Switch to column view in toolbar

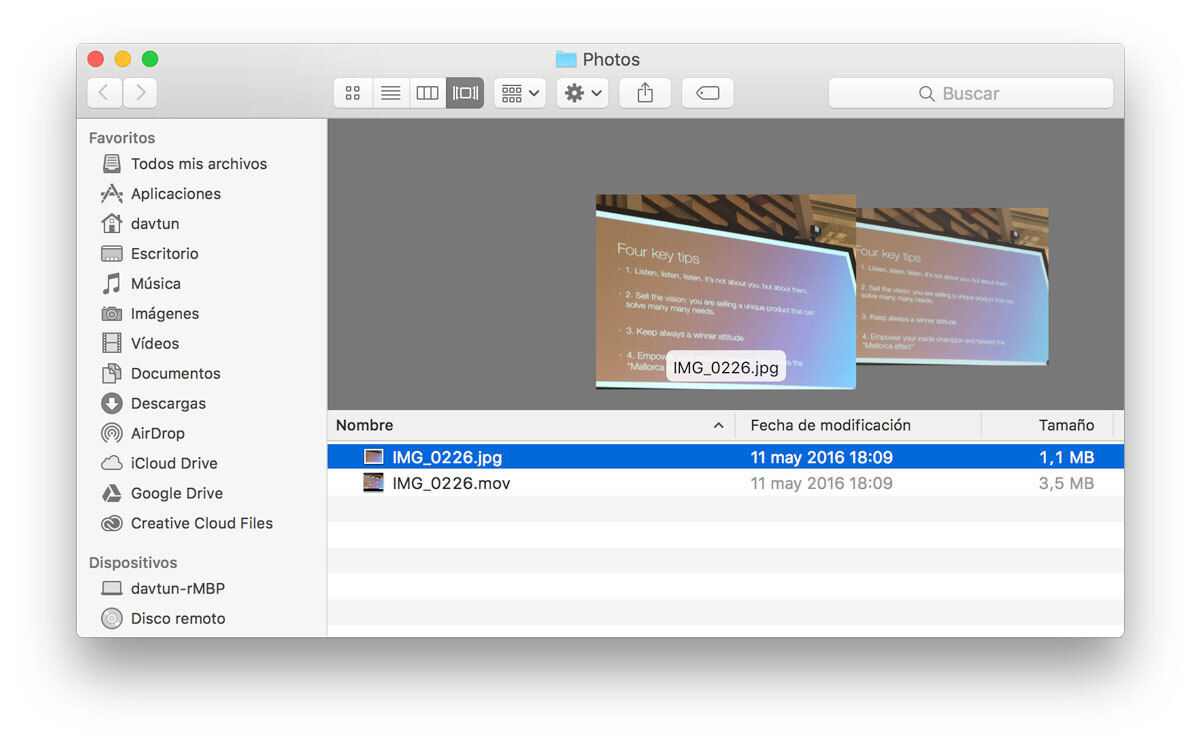pos(427,93)
